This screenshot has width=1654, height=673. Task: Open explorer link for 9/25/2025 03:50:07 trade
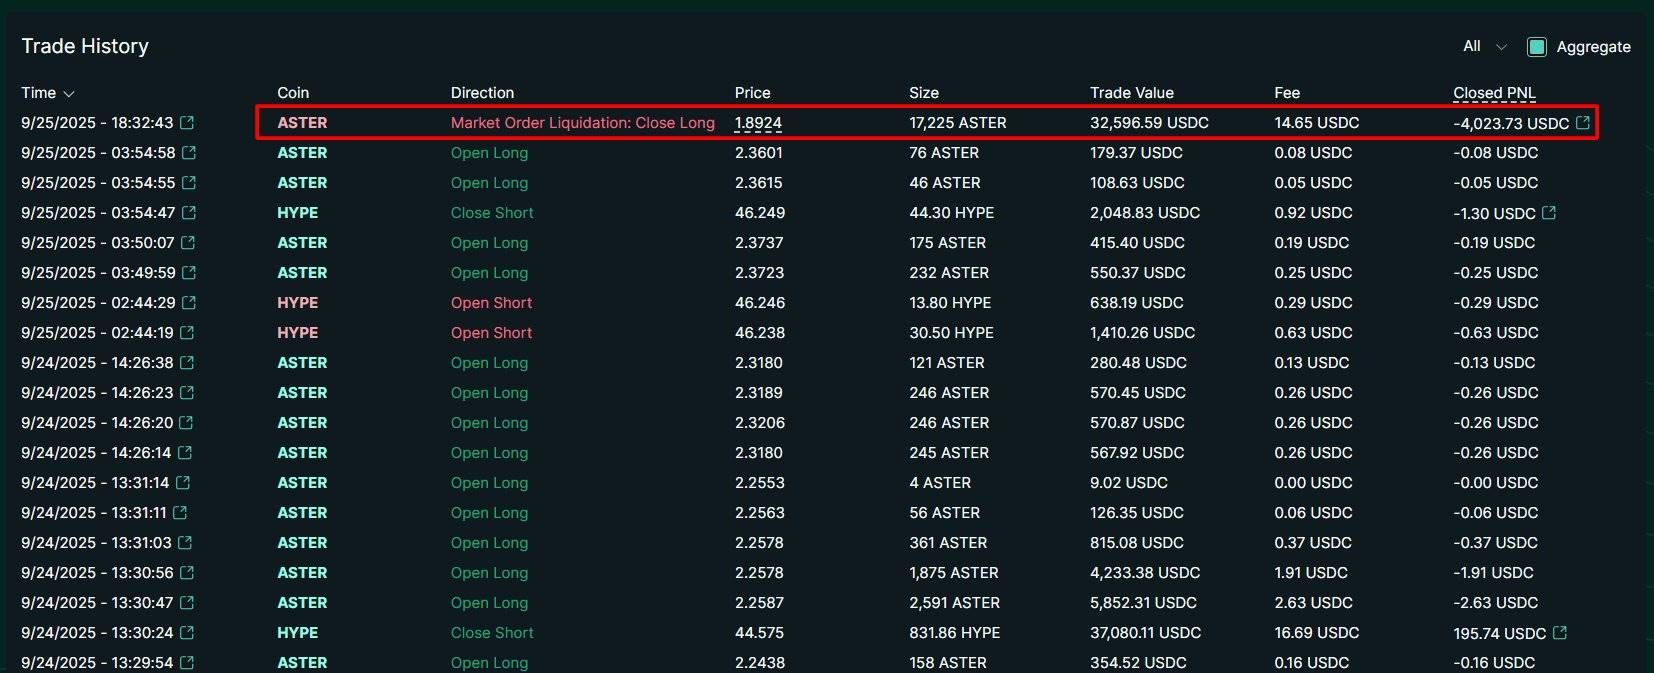pyautogui.click(x=188, y=243)
